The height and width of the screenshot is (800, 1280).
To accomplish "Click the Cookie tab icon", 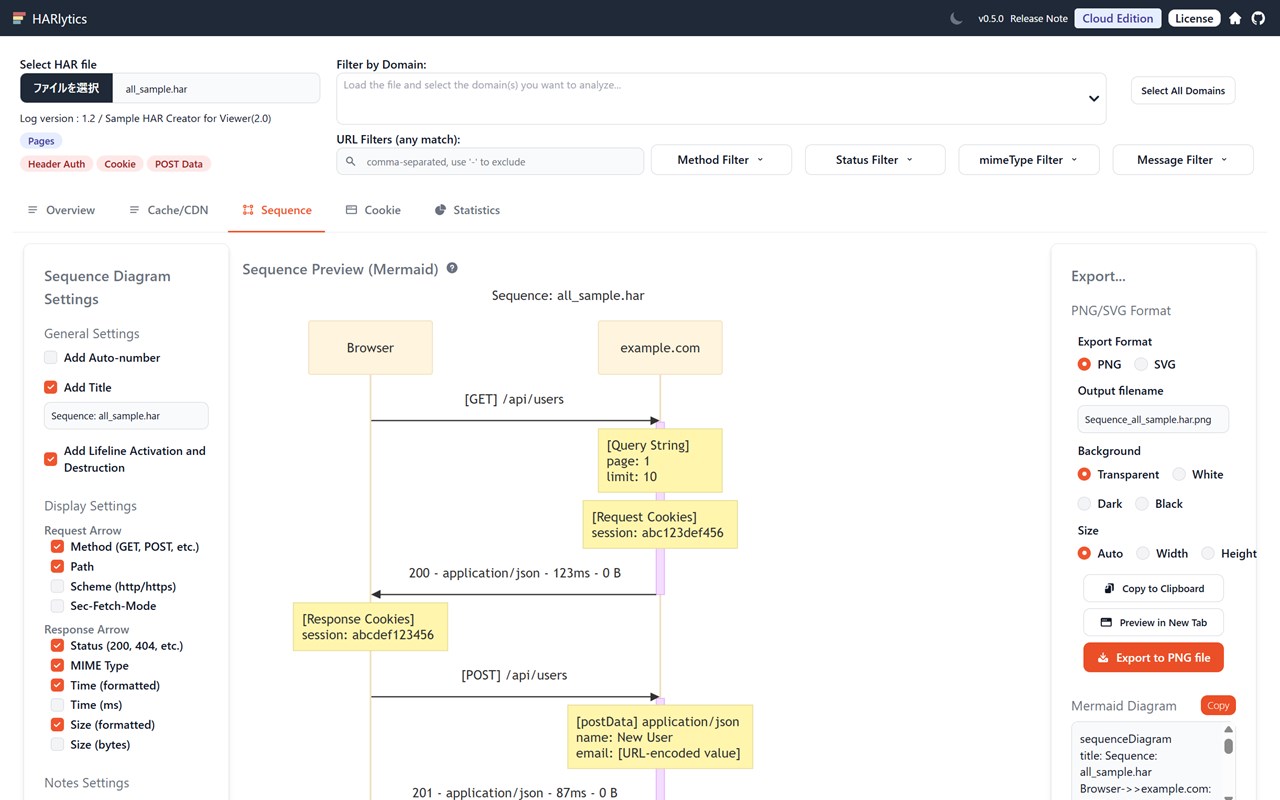I will tap(351, 210).
